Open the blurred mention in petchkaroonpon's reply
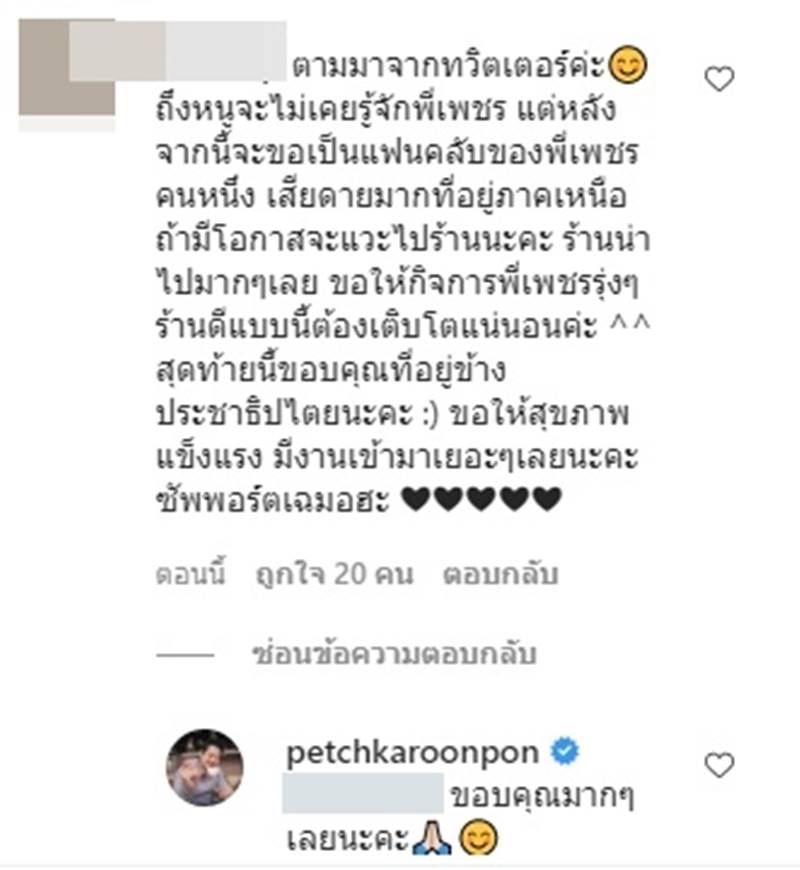Image resolution: width=800 pixels, height=870 pixels. click(363, 793)
